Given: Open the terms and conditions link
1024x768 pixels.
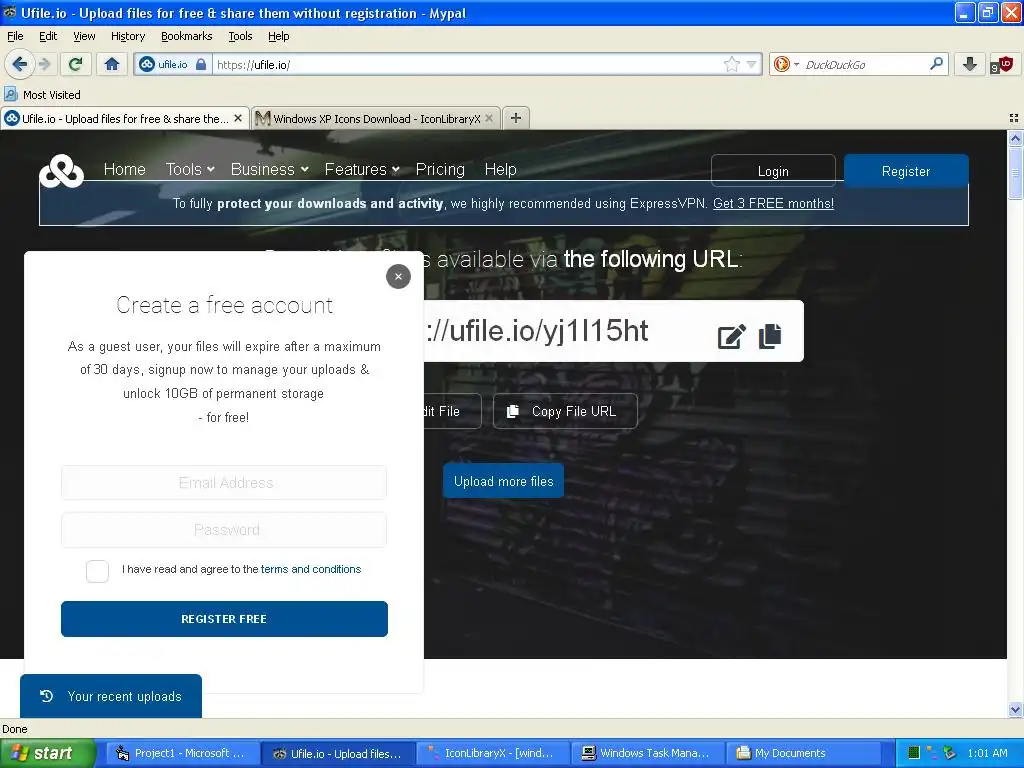Looking at the screenshot, I should click(x=311, y=569).
